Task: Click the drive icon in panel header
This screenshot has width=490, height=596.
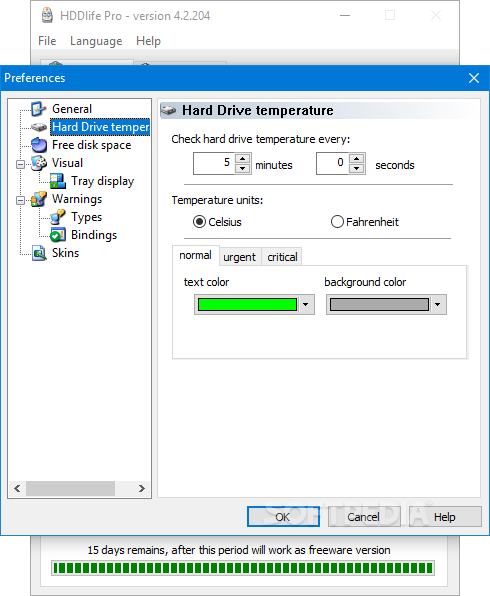Action: pos(168,111)
